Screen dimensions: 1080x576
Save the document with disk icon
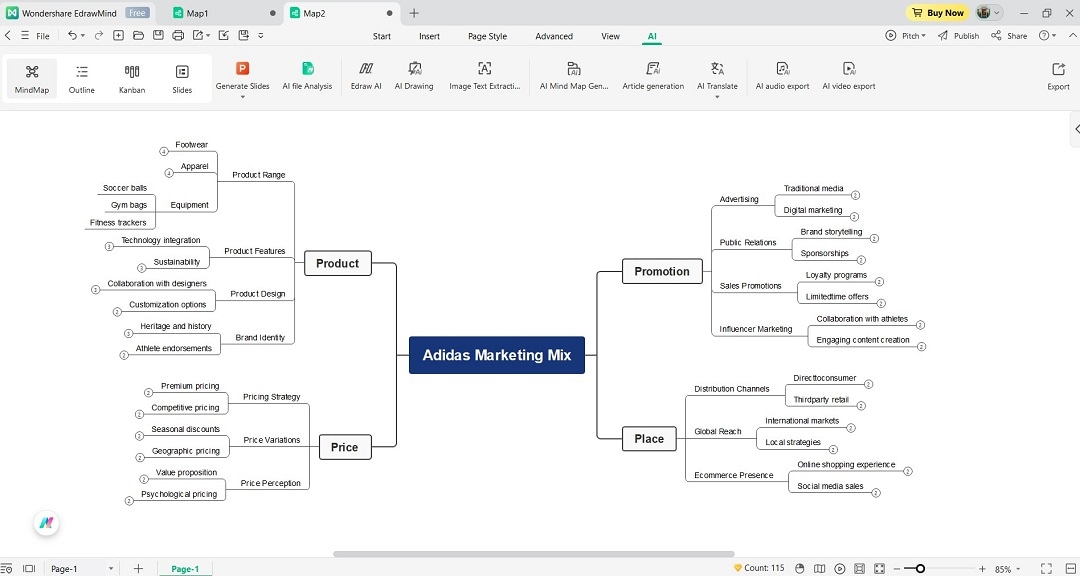pos(158,35)
